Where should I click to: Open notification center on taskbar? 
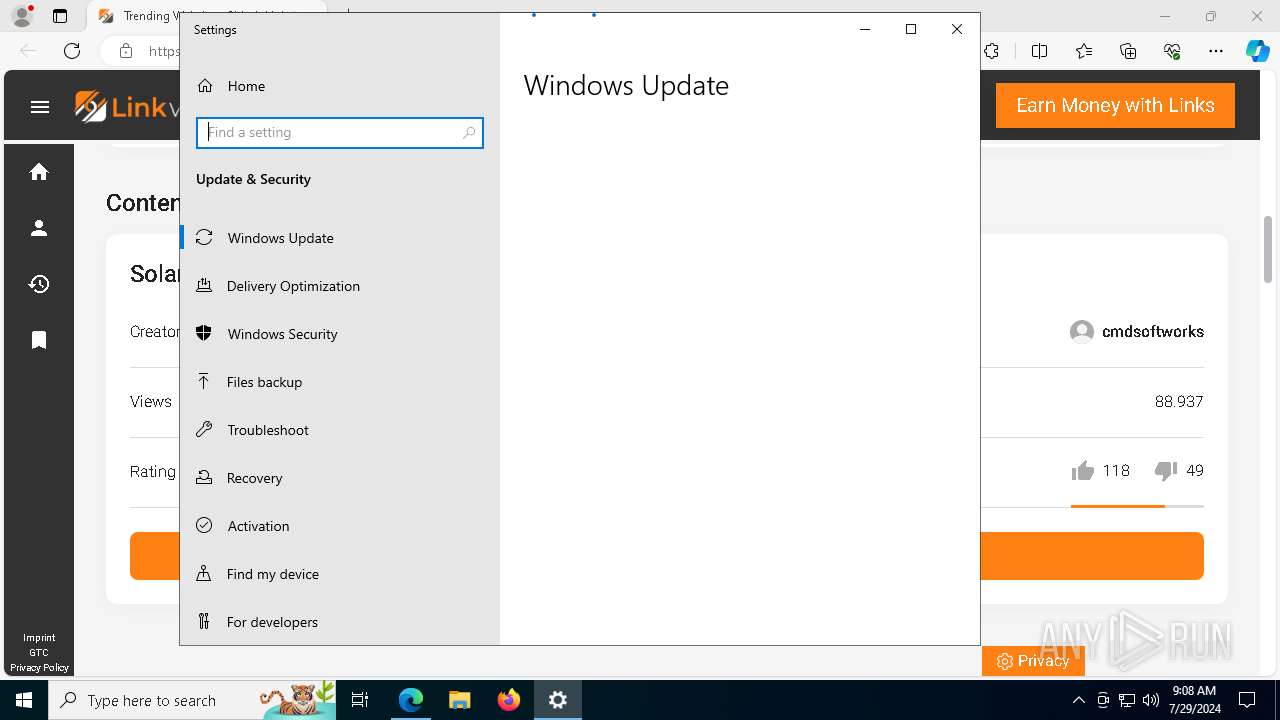pos(1247,700)
